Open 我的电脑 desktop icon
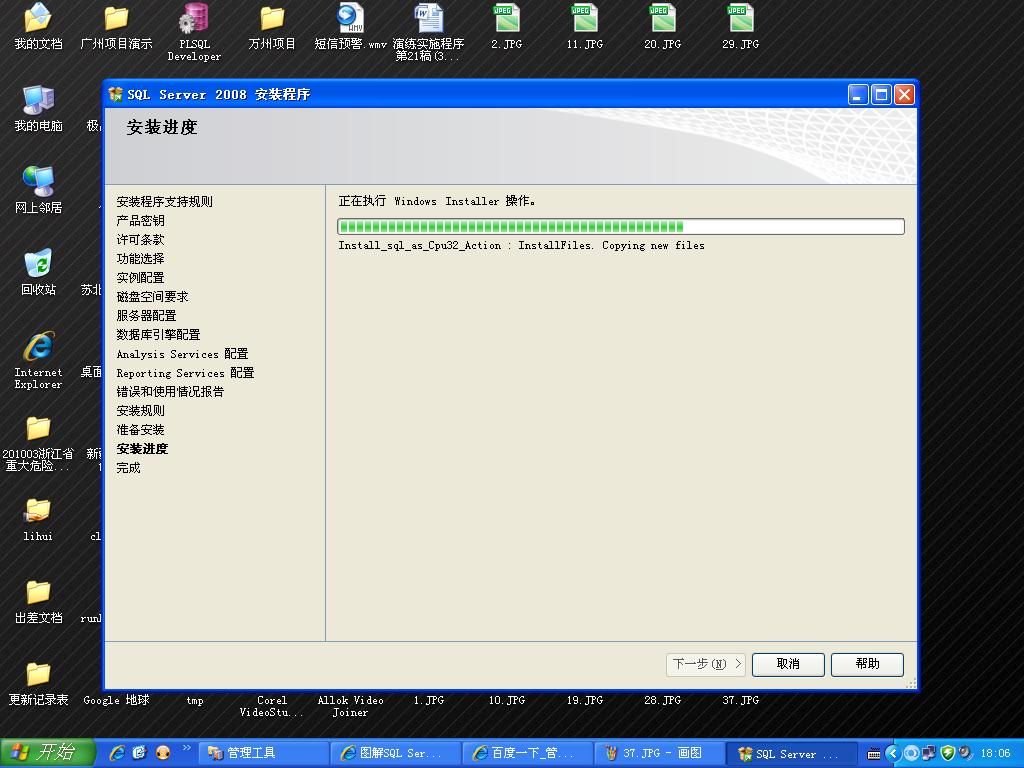Image resolution: width=1024 pixels, height=768 pixels. 38,101
